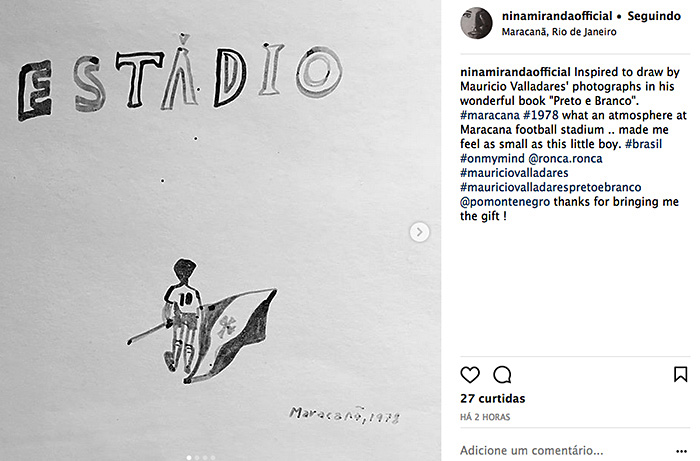Open Maracanã, Rio de Janeiro location
Viewport: 700px width, 461px height.
point(559,32)
